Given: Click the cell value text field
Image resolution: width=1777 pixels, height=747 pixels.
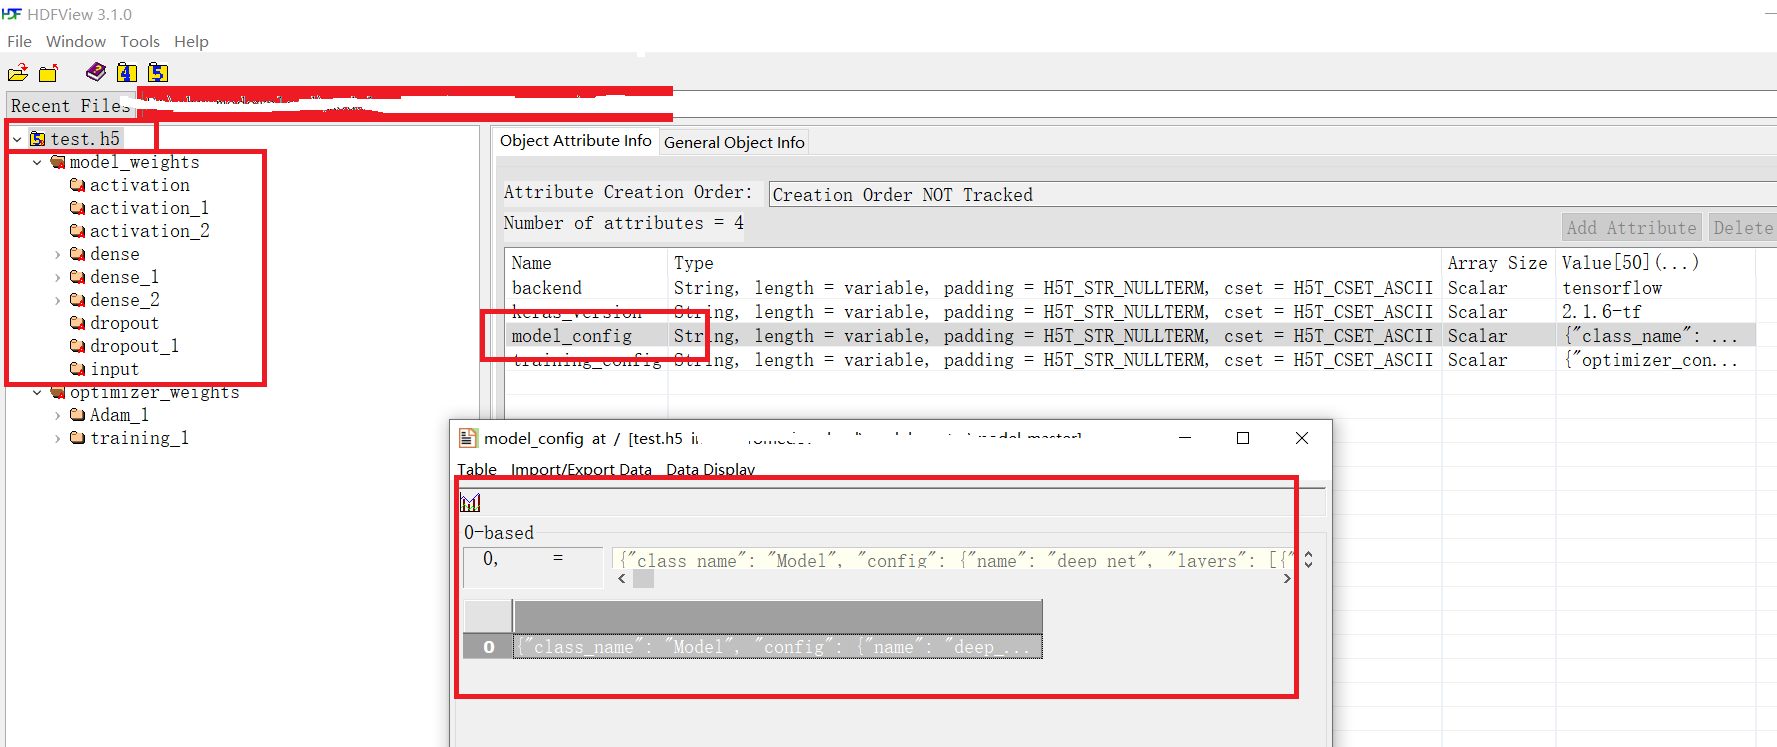Looking at the screenshot, I should 954,560.
